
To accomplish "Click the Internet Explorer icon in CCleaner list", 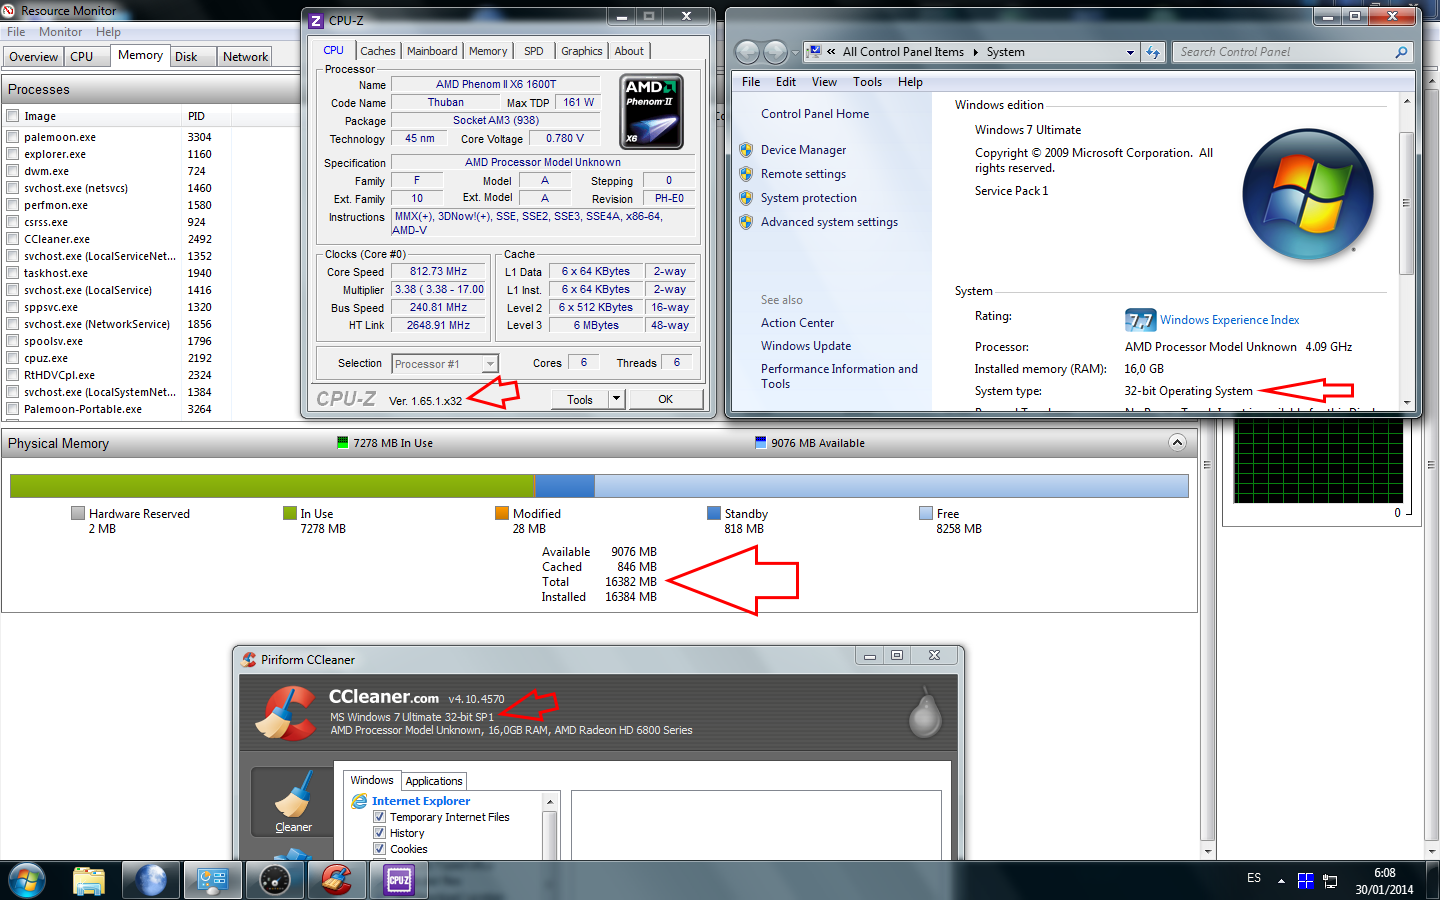I will pyautogui.click(x=359, y=801).
